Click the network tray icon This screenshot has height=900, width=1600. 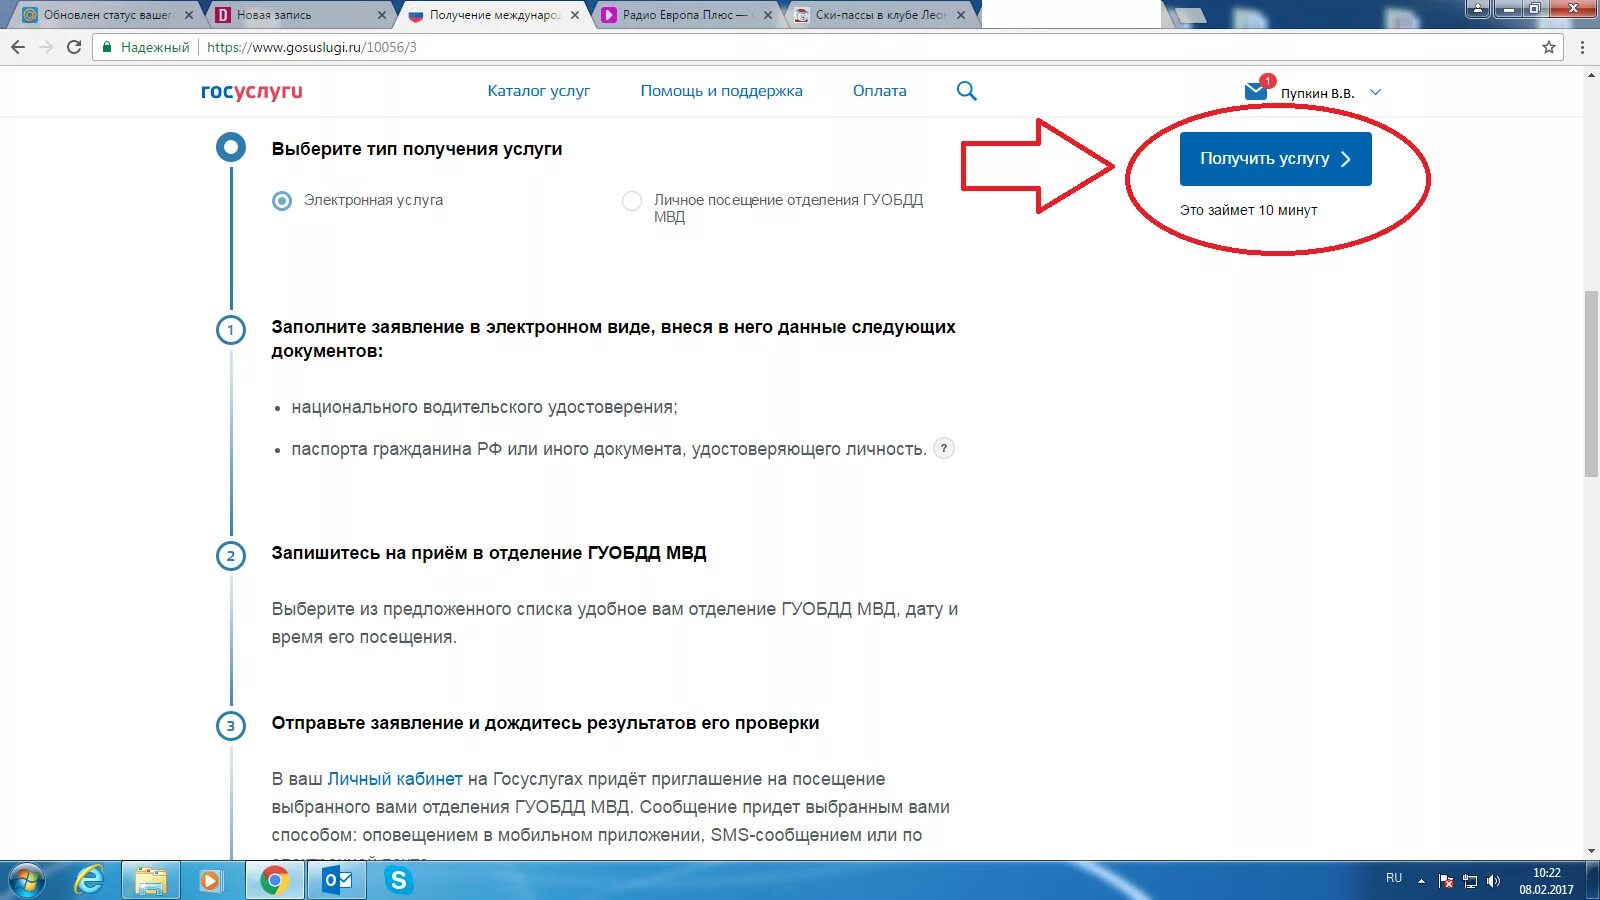click(1470, 881)
